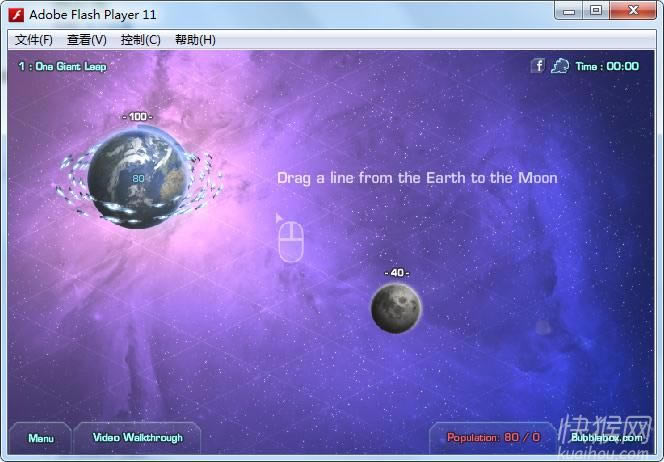Maximize the Flash Player window
This screenshot has width=664, height=462.
pyautogui.click(x=596, y=11)
